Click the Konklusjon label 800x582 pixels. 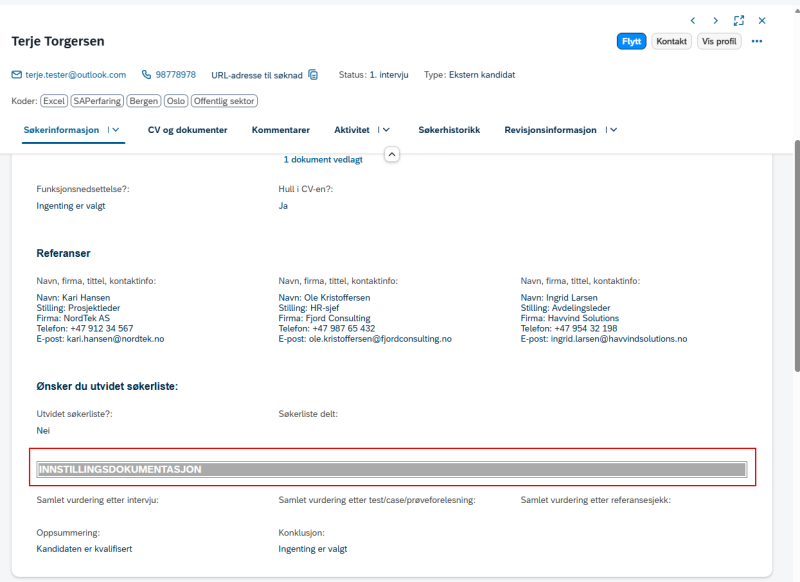(x=302, y=533)
